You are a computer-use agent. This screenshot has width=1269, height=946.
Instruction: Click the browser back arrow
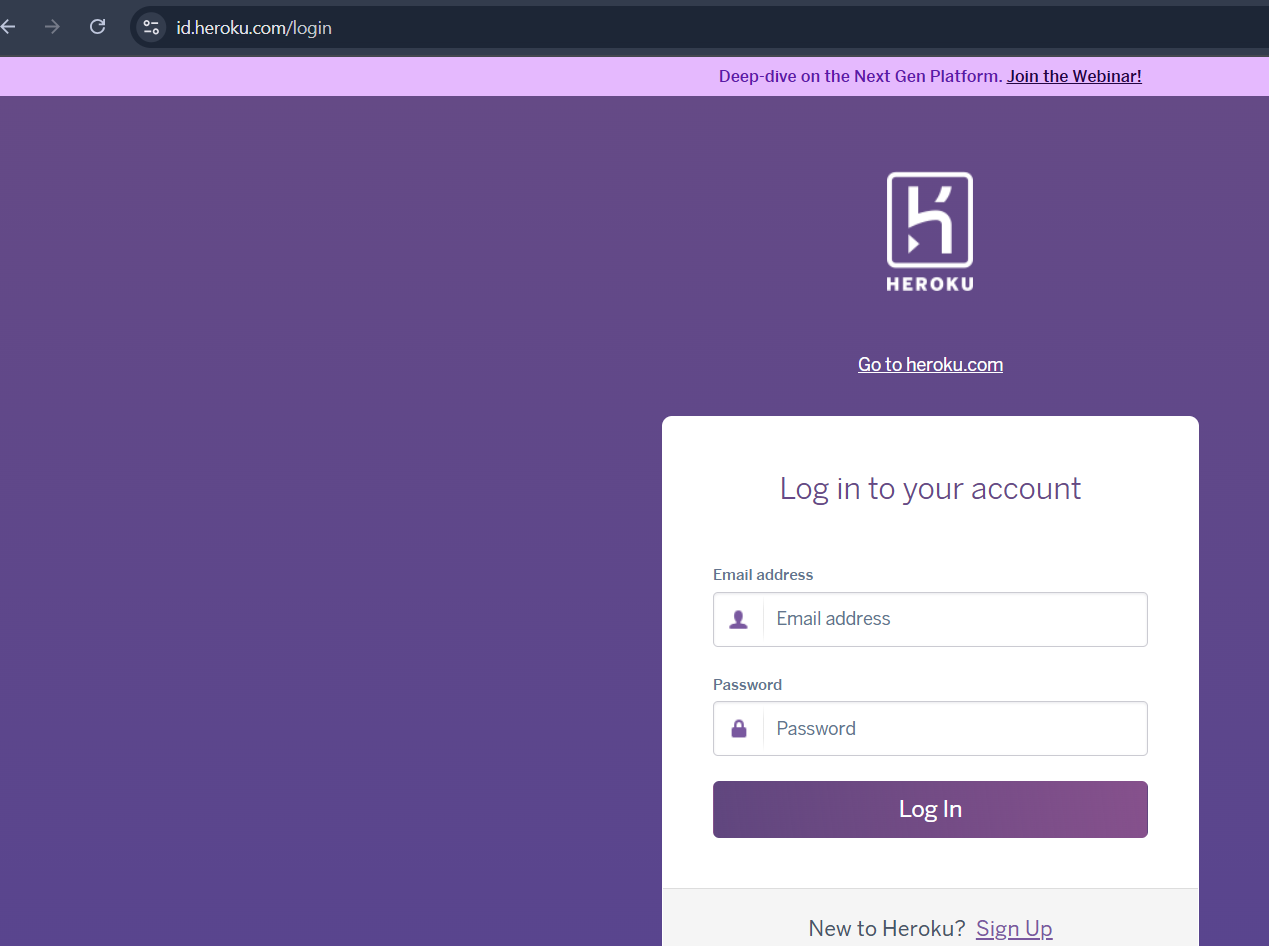(7, 27)
